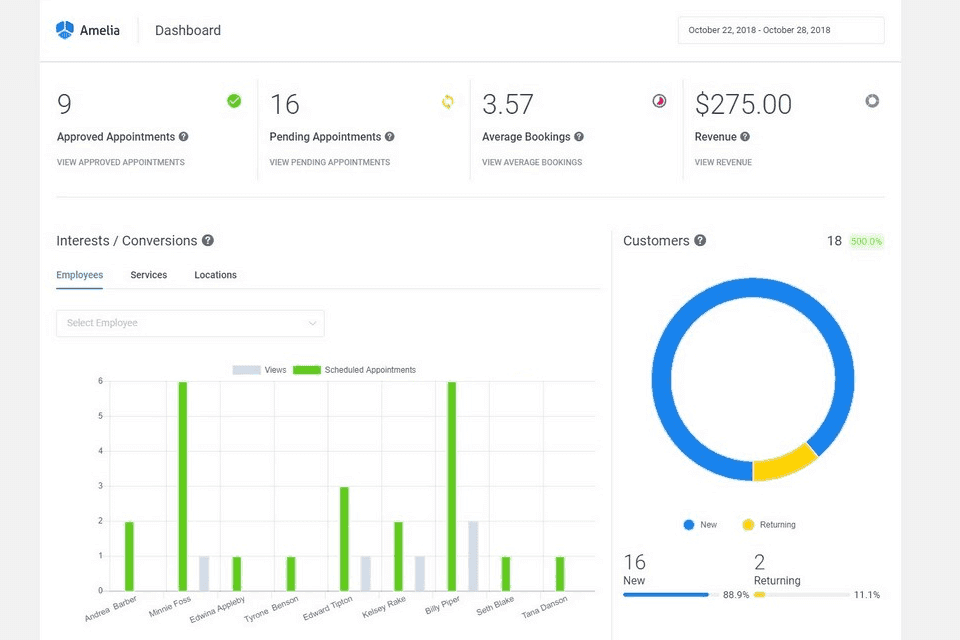Click the October date range field
The height and width of the screenshot is (640, 960).
[782, 30]
